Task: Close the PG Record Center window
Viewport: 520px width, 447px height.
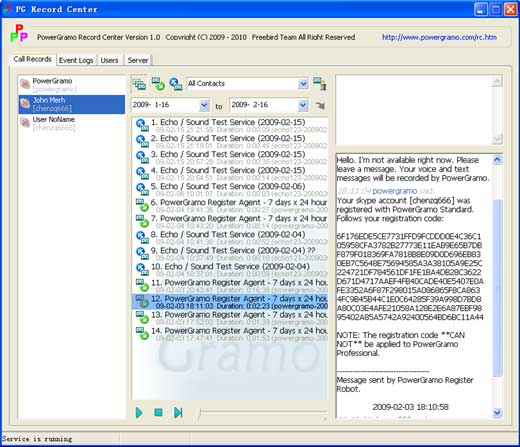Action: tap(510, 9)
